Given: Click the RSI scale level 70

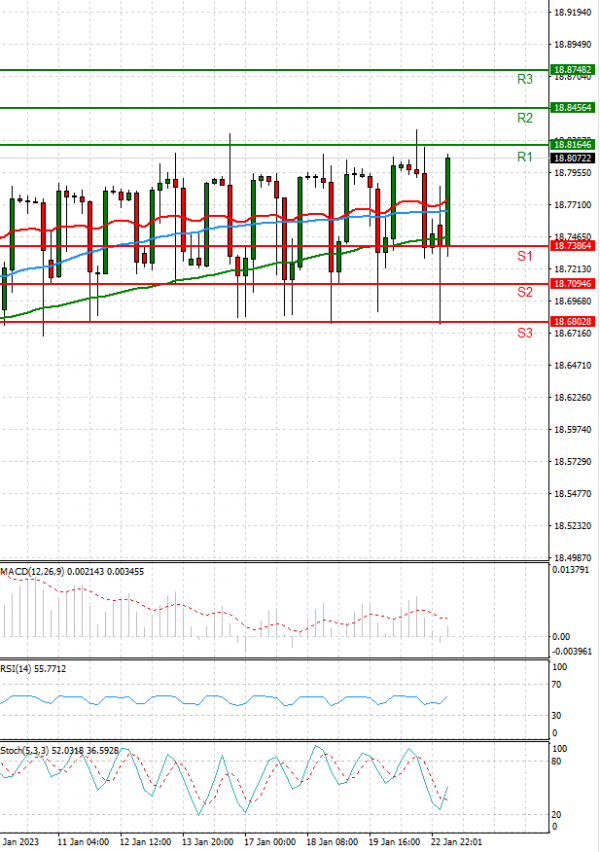Looking at the screenshot, I should click(x=556, y=685).
